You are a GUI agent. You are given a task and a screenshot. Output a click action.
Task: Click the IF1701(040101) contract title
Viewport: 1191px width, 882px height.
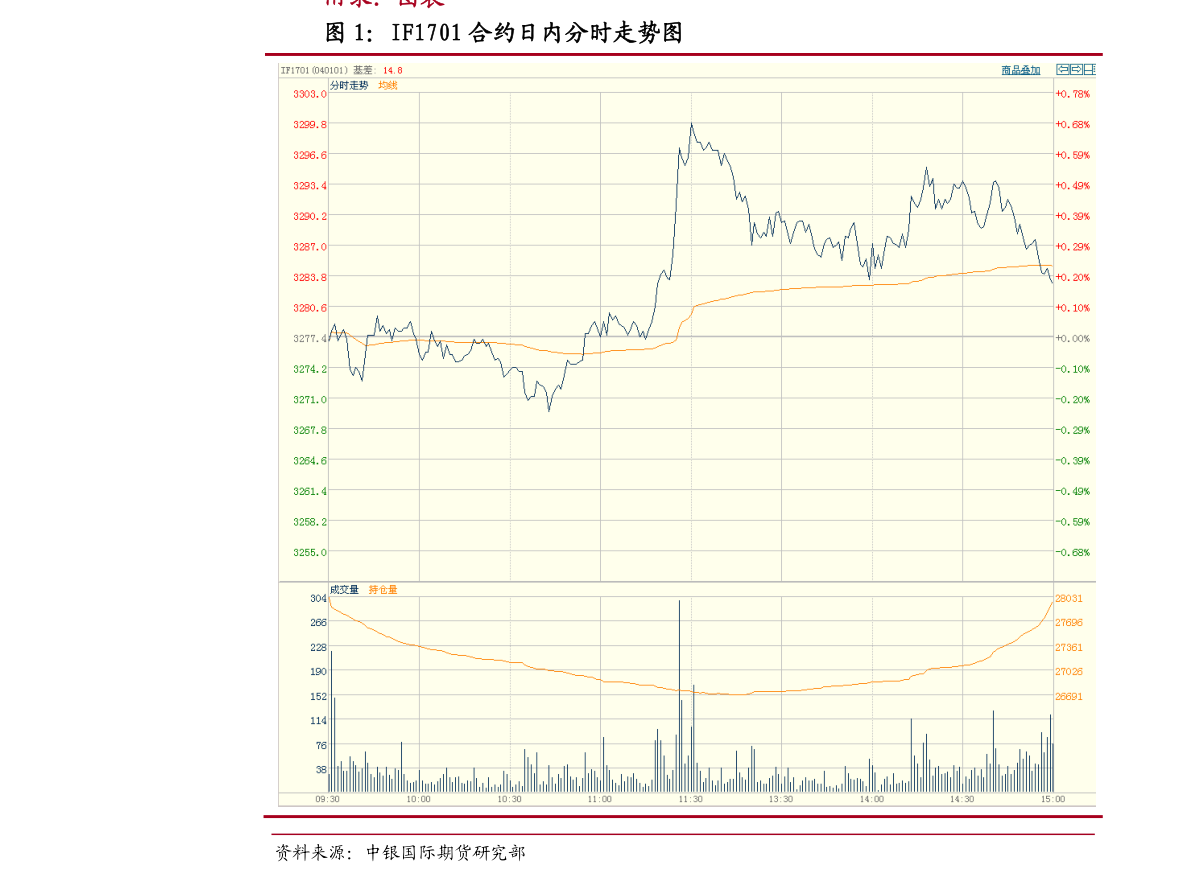[314, 70]
